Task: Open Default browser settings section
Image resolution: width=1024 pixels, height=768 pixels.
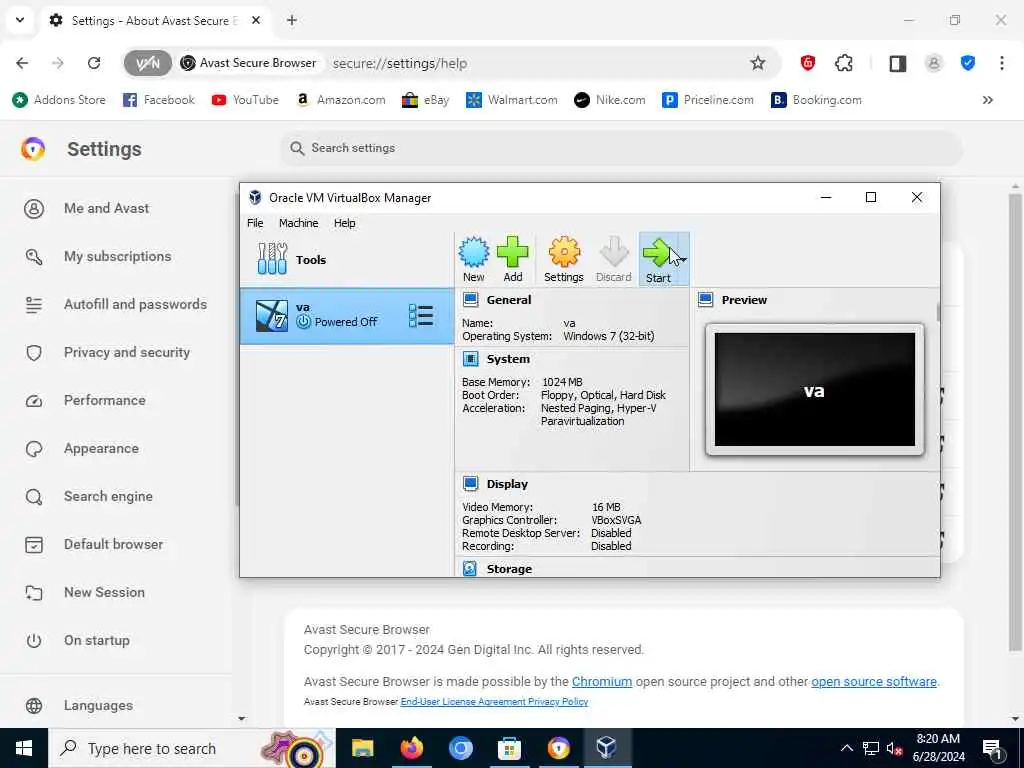Action: coord(114,545)
